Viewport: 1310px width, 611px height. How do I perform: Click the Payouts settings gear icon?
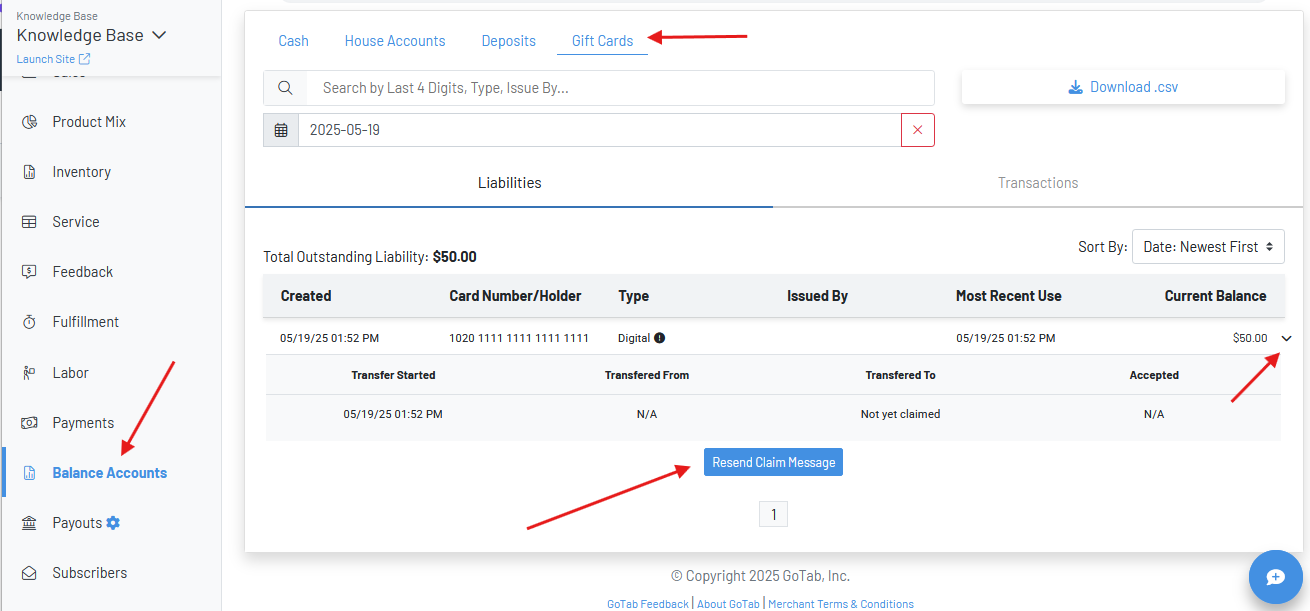point(113,523)
